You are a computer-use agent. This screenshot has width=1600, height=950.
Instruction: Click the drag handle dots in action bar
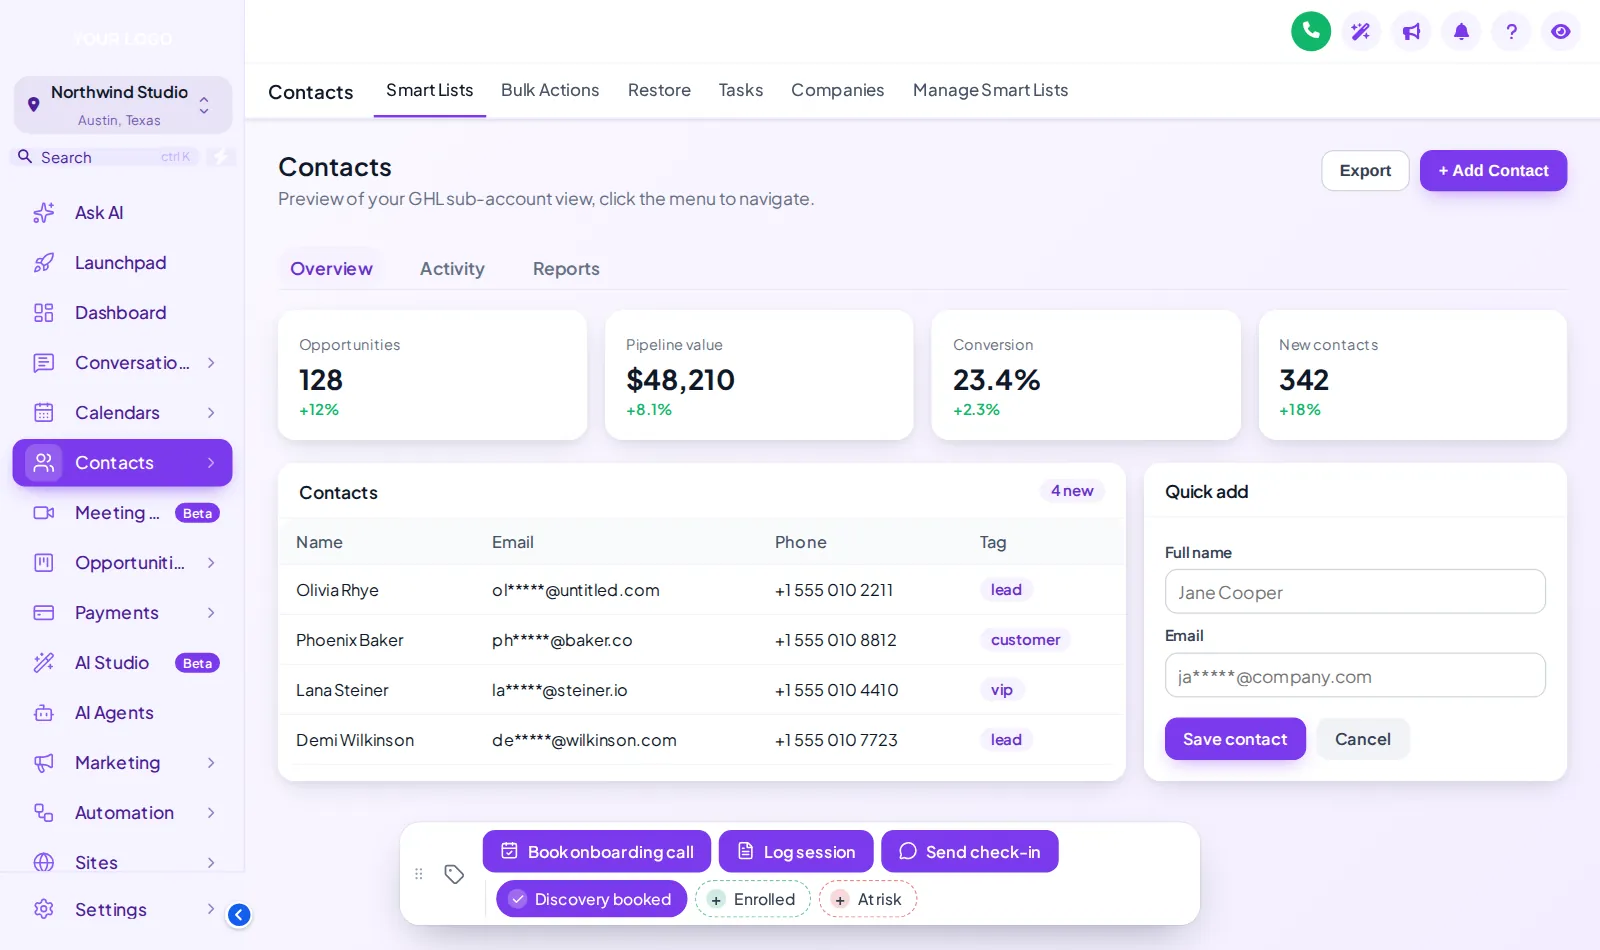coord(419,874)
